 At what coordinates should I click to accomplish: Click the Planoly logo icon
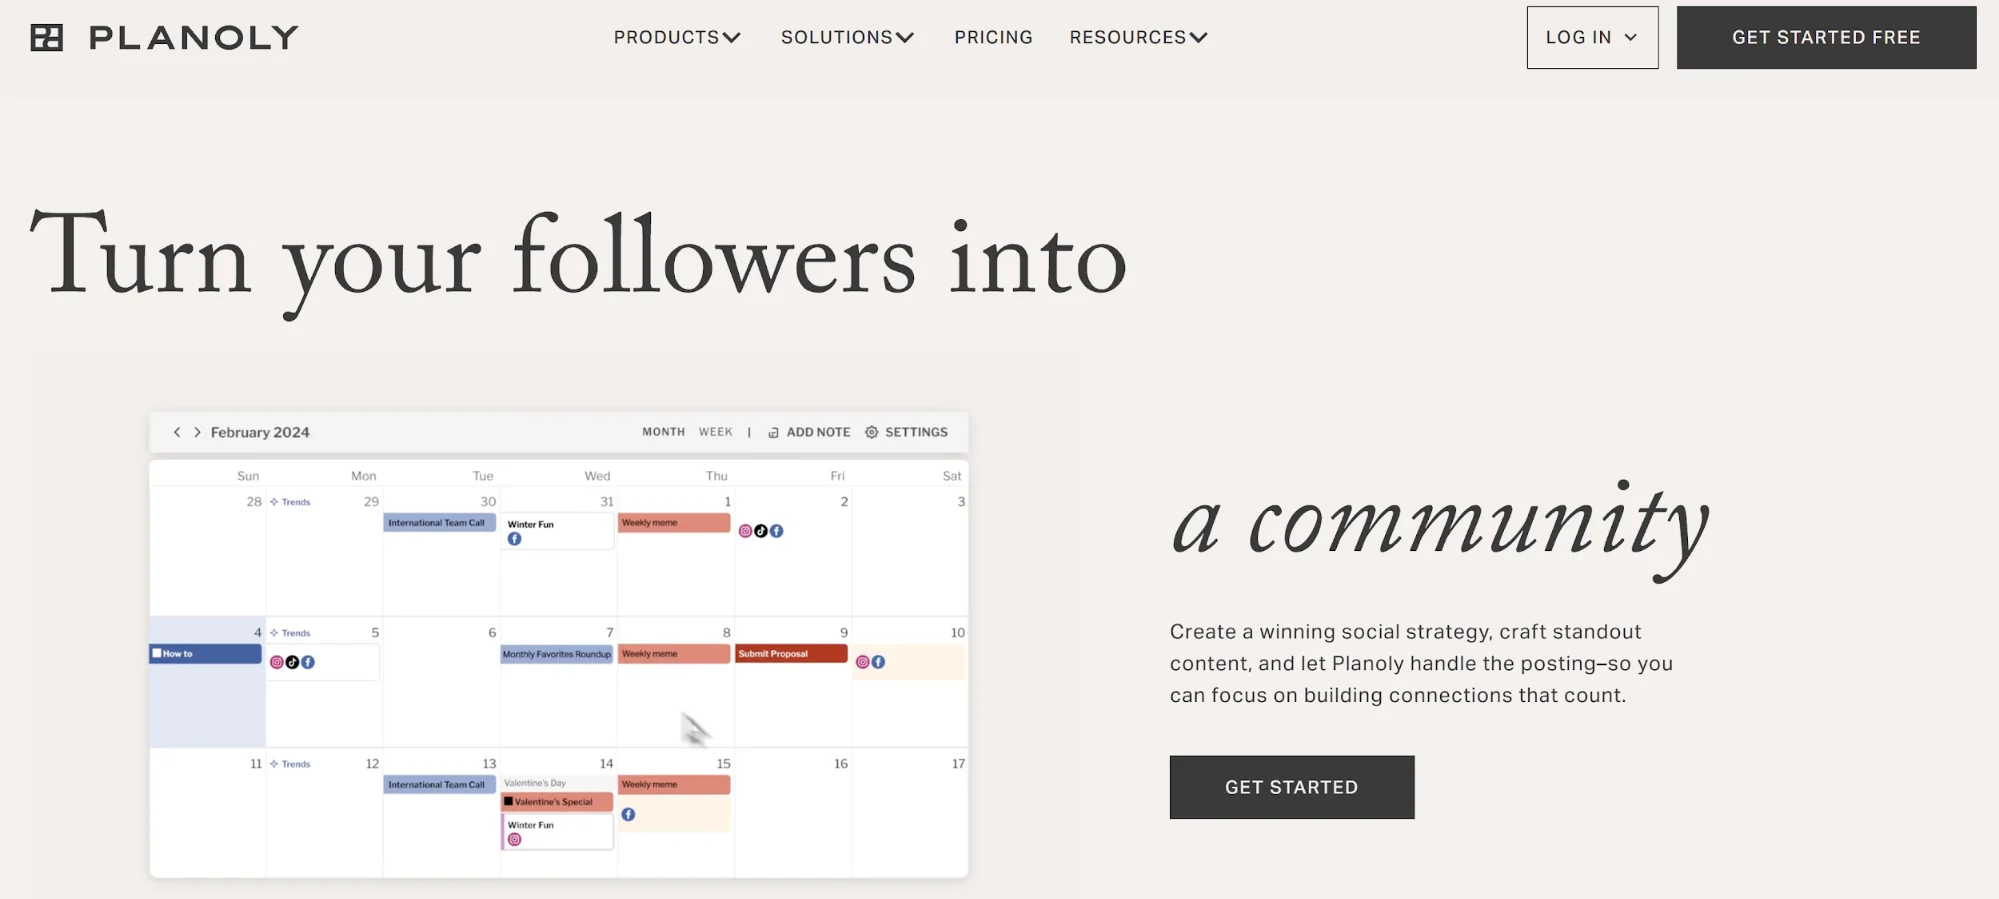pyautogui.click(x=46, y=37)
